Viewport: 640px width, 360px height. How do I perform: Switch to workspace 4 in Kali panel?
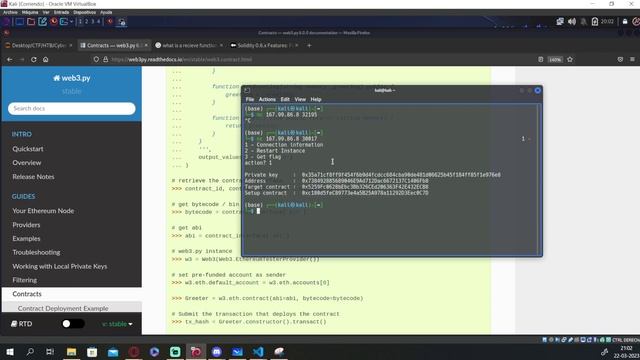(x=98, y=22)
